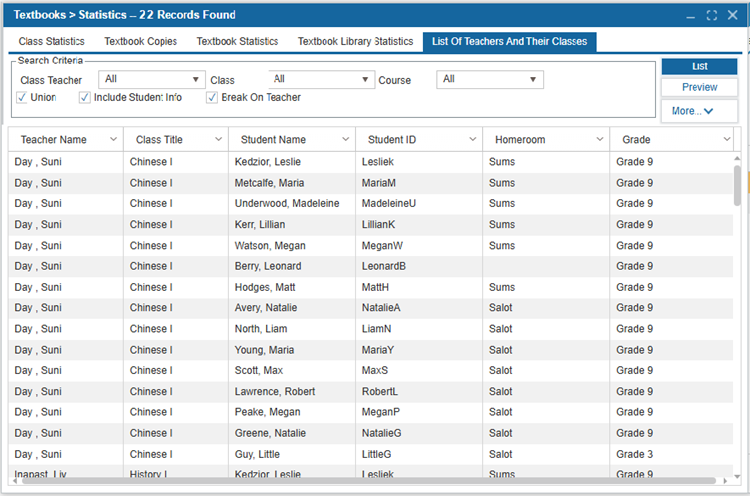Screen dimensions: 750x496
Task: Open Grade column filter chevron
Action: [727, 139]
